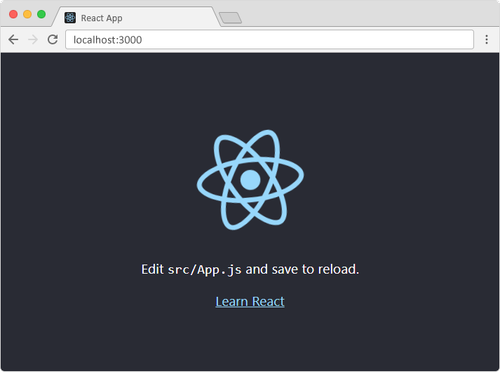Screen dimensions: 500x372
Task: Click the forward navigation arrow
Action: click(33, 40)
